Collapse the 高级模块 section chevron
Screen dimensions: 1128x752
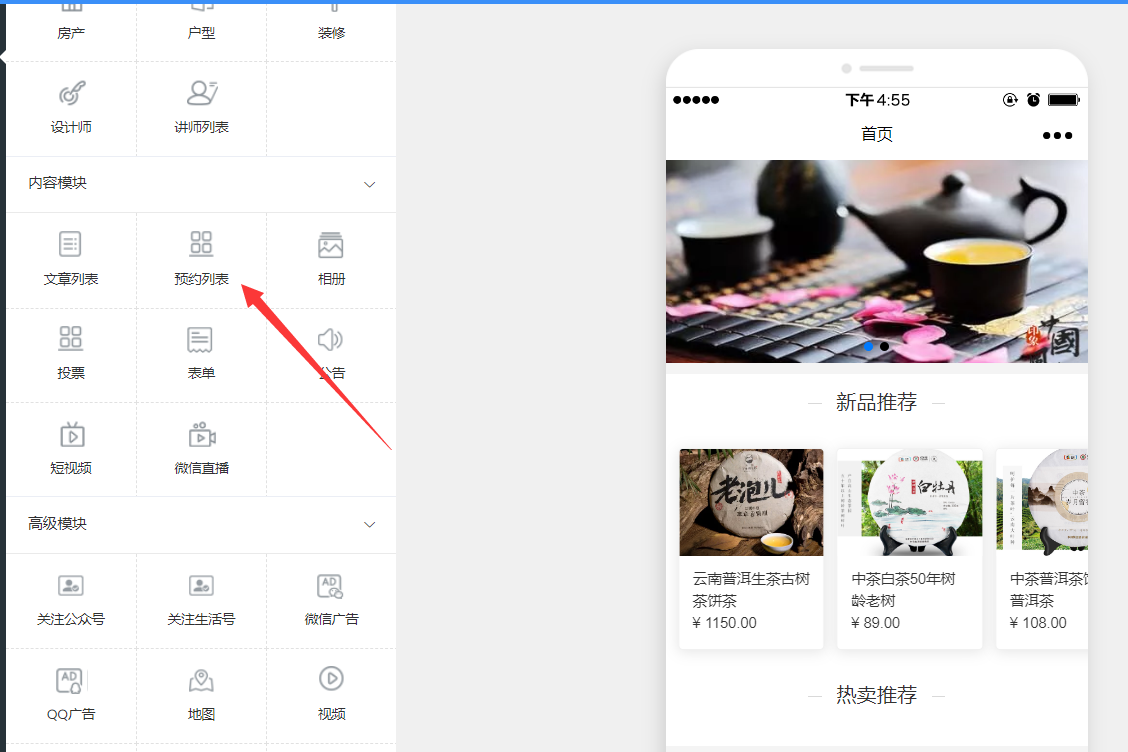370,525
